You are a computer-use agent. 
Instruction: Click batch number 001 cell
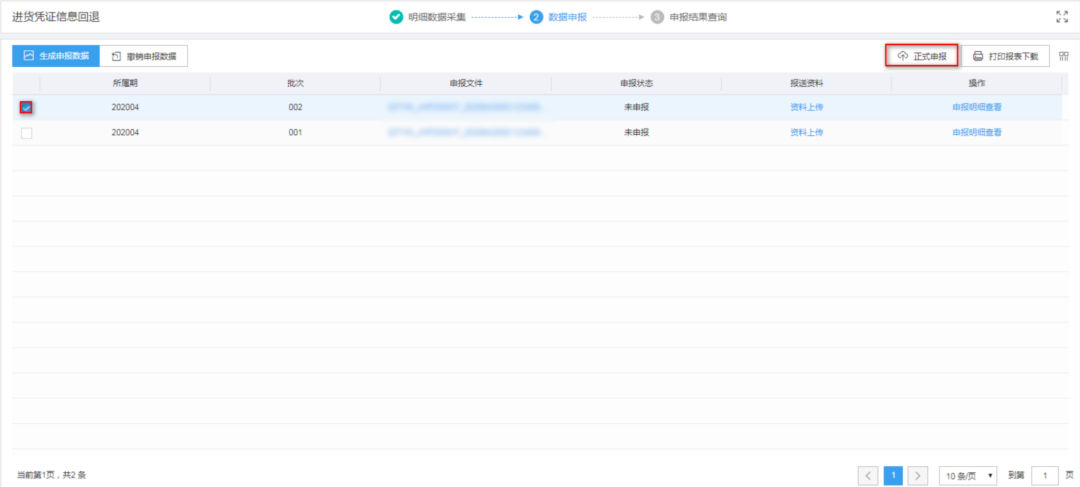pyautogui.click(x=295, y=133)
